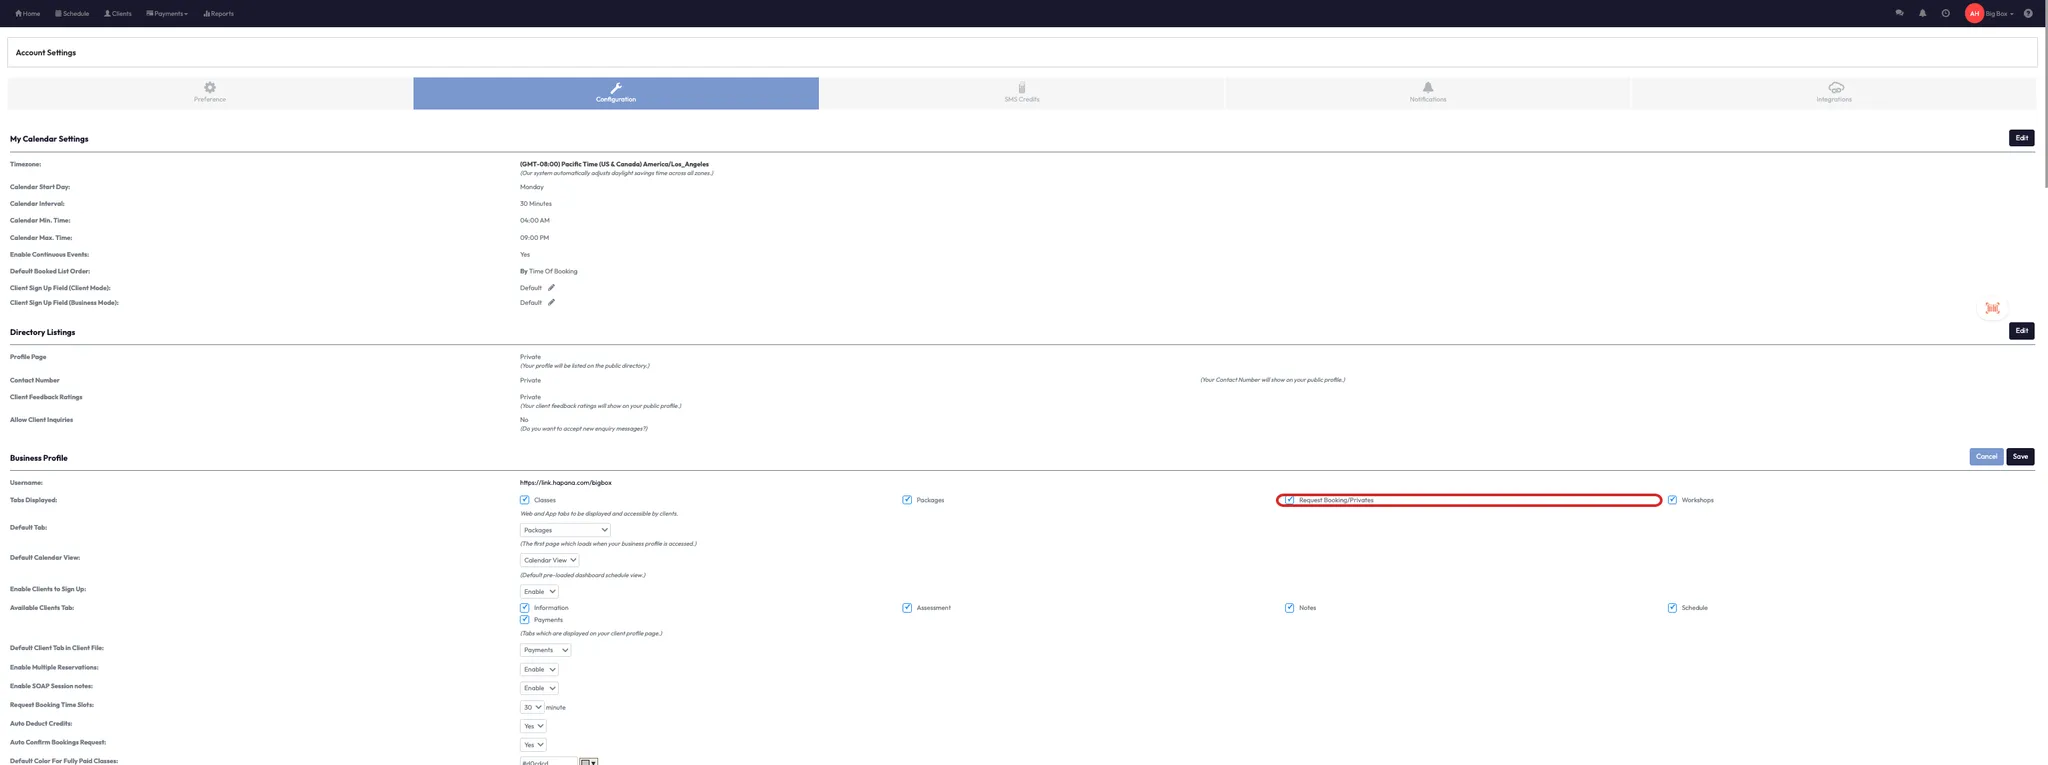Click the floating barcode scanner icon
The height and width of the screenshot is (765, 2048).
coord(1992,308)
